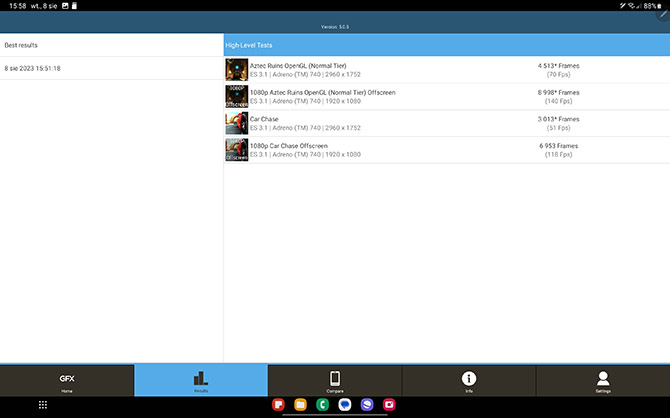
Task: Open the app drawer grid icon
Action: [x=43, y=405]
